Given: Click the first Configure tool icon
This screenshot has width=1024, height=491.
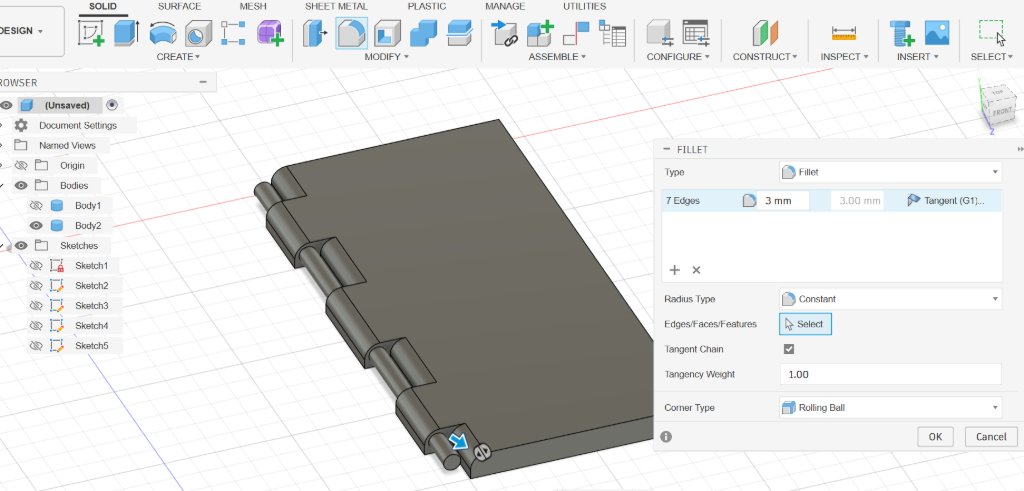Looking at the screenshot, I should click(660, 33).
